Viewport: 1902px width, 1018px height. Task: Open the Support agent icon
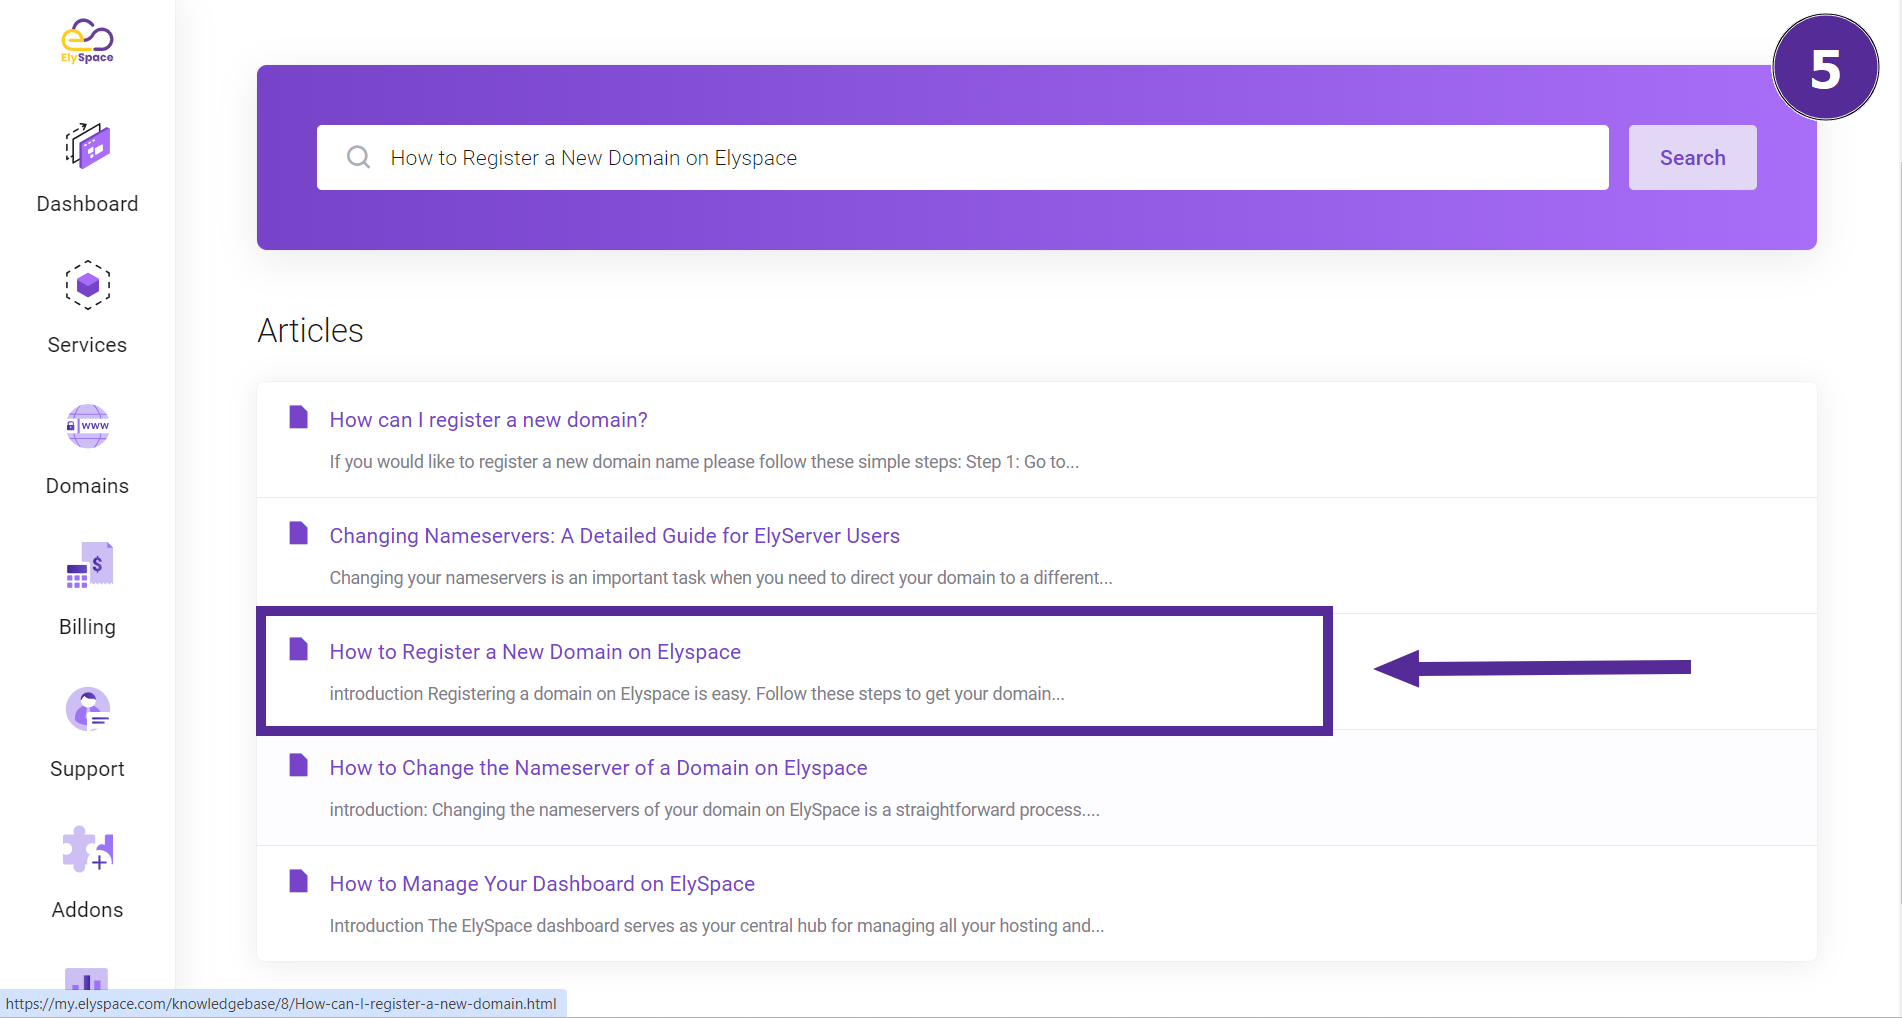click(88, 709)
